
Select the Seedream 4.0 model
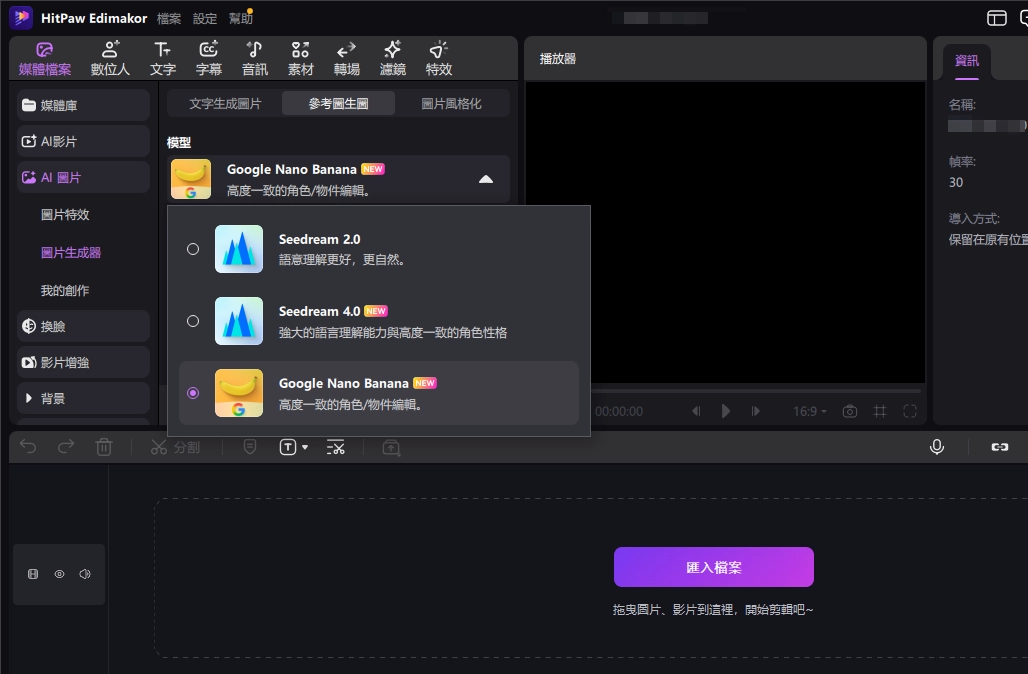(x=193, y=321)
